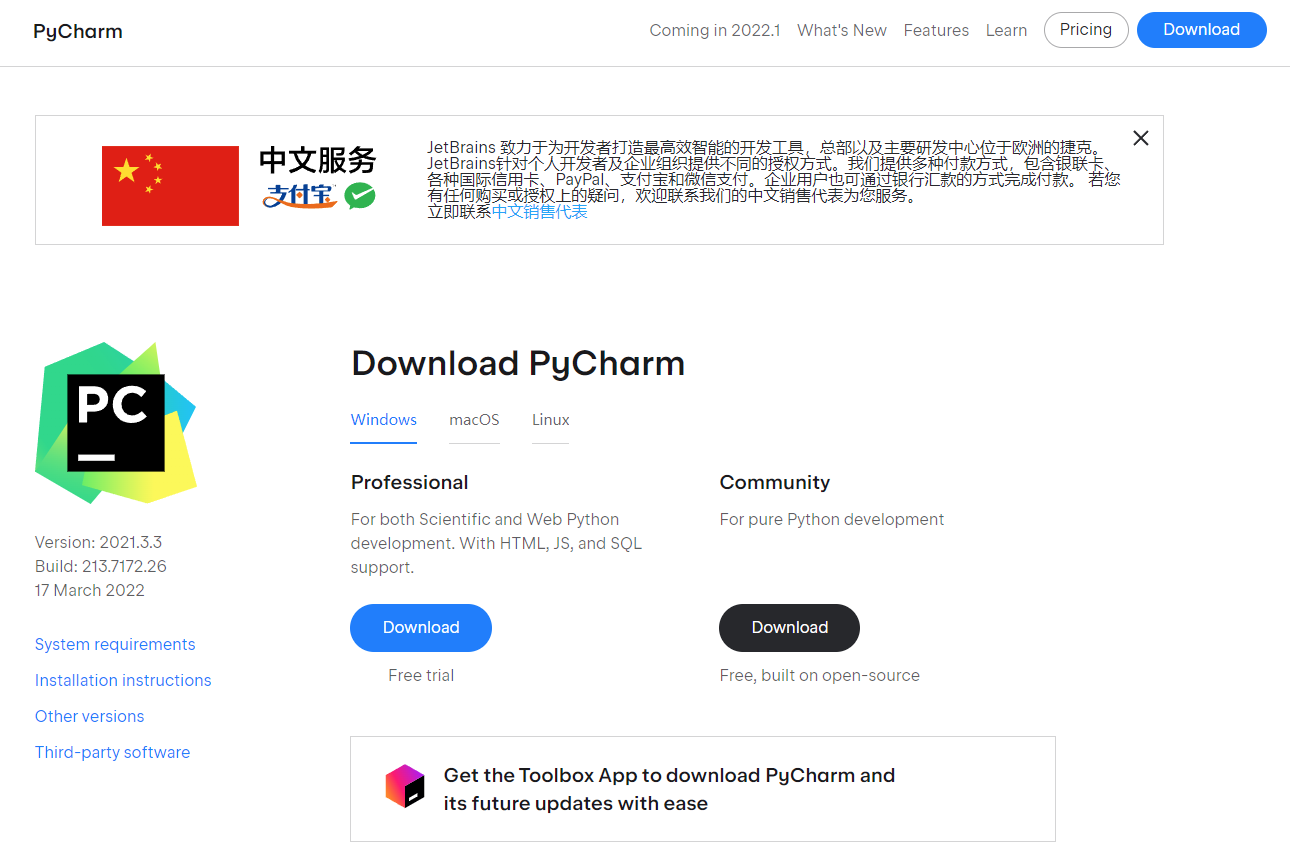Open the Learn navigation link
Image resolution: width=1290 pixels, height=852 pixels.
[x=1006, y=30]
